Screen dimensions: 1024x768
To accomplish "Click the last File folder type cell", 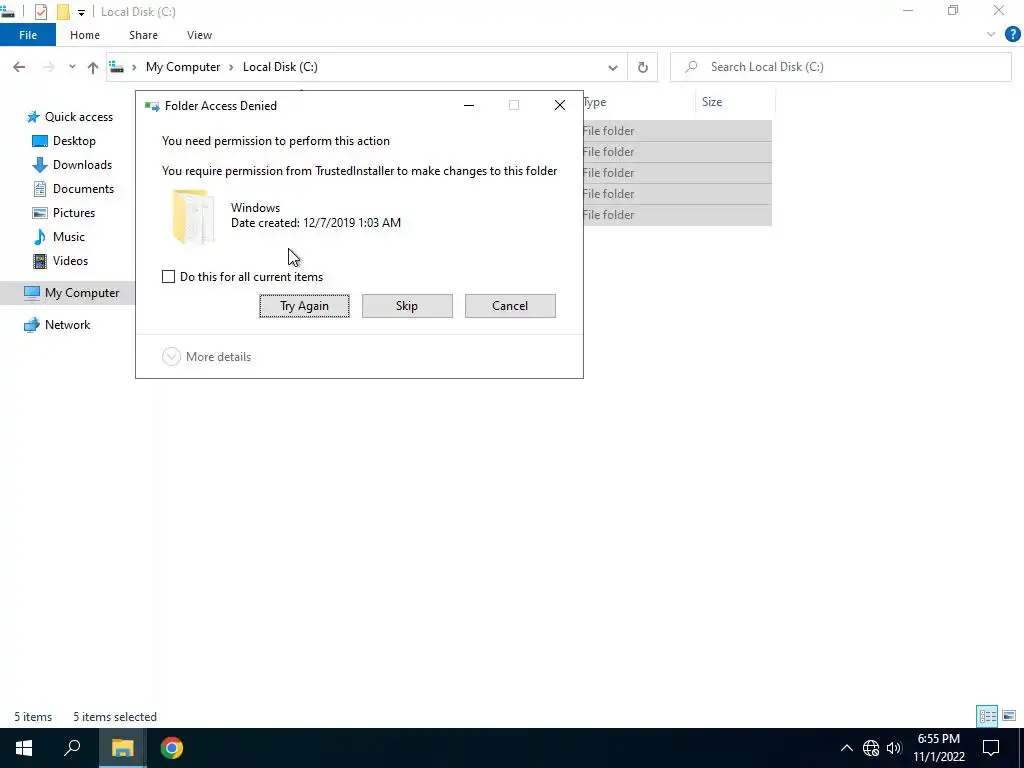I will (x=609, y=215).
